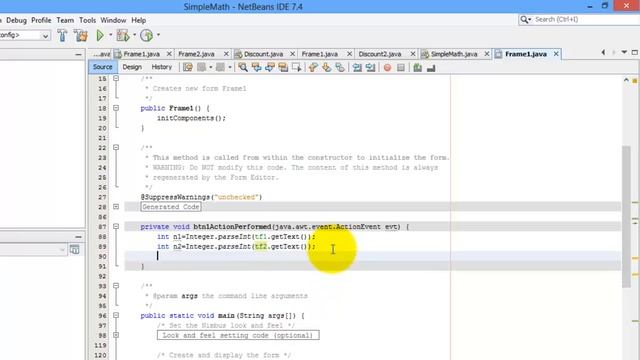Collapse the Frame1() constructor at line 18
Image resolution: width=640 pixels, height=360 pixels.
pos(116,108)
